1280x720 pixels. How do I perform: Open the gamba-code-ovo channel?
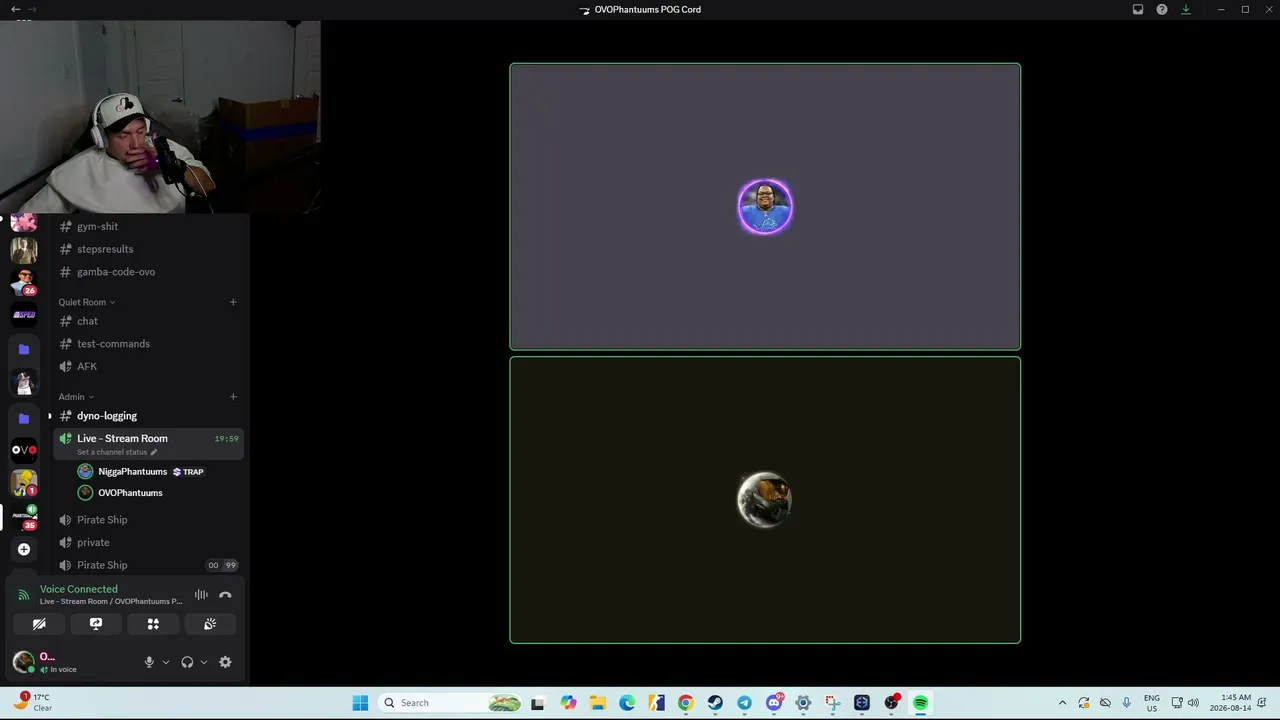click(x=148, y=272)
